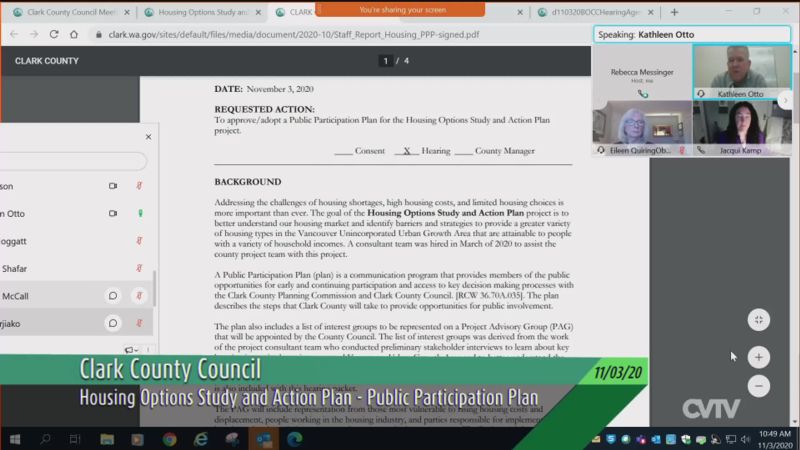This screenshot has height=450, width=800.
Task: Open a new browser tab
Action: click(x=674, y=12)
